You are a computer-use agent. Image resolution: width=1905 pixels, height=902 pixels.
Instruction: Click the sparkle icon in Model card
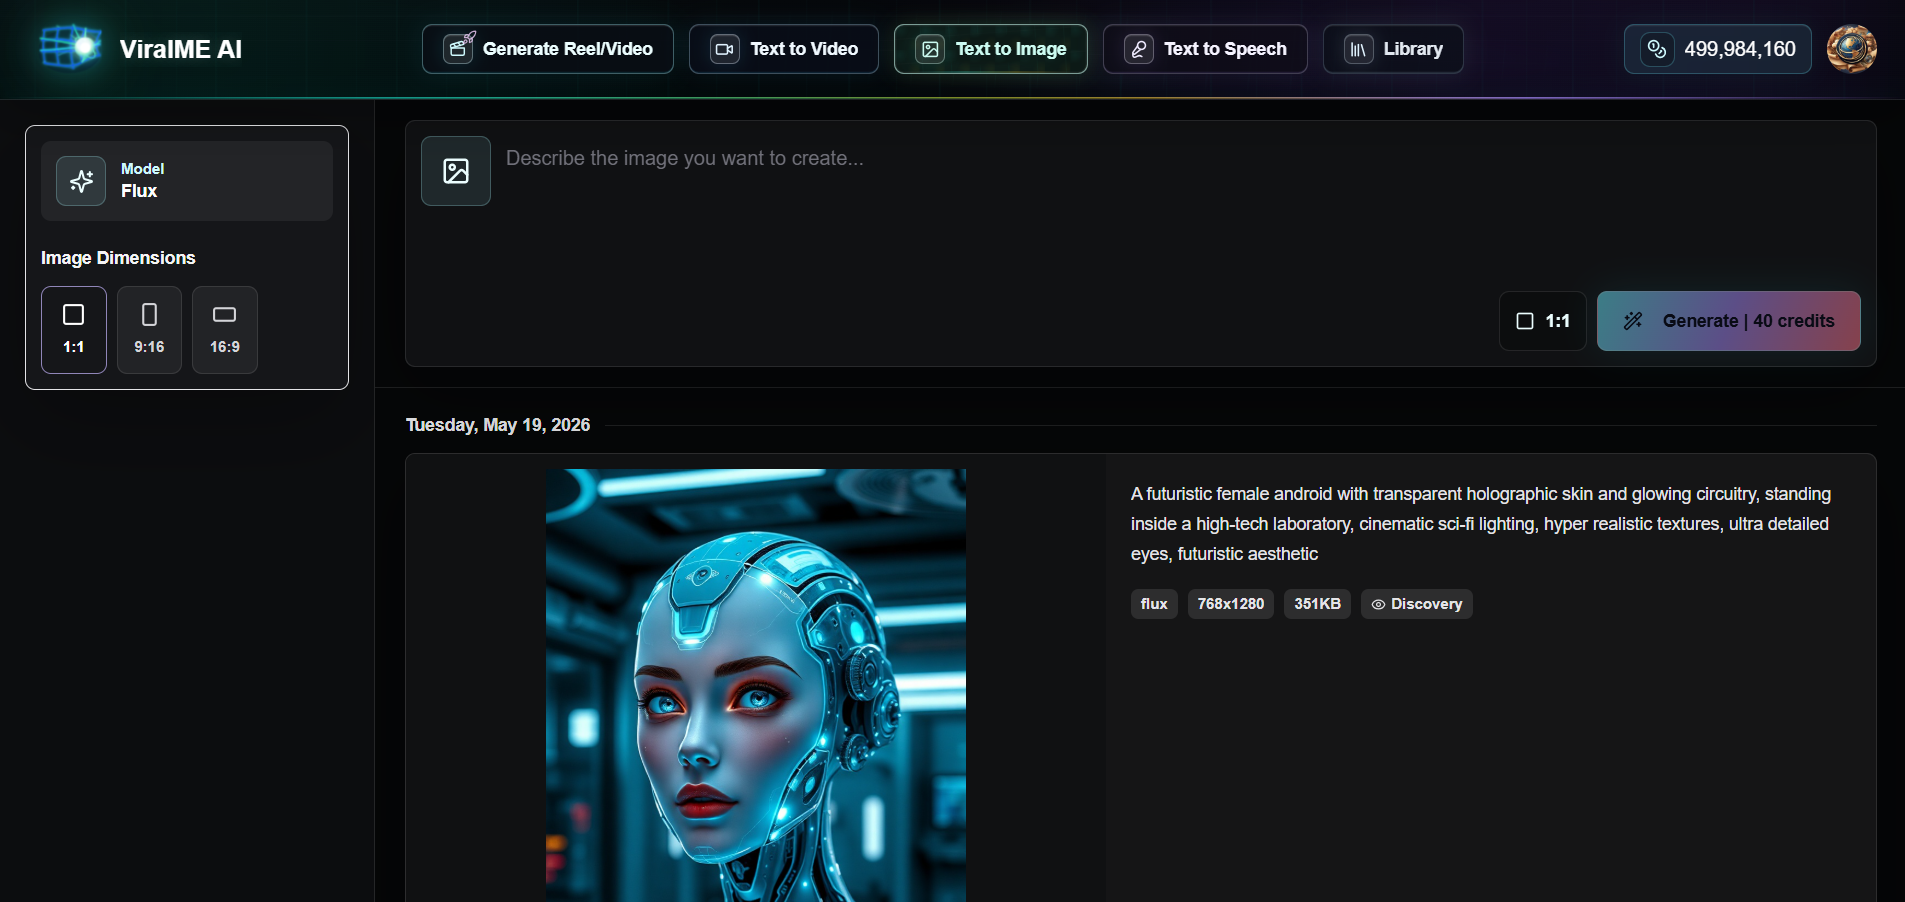pos(81,181)
